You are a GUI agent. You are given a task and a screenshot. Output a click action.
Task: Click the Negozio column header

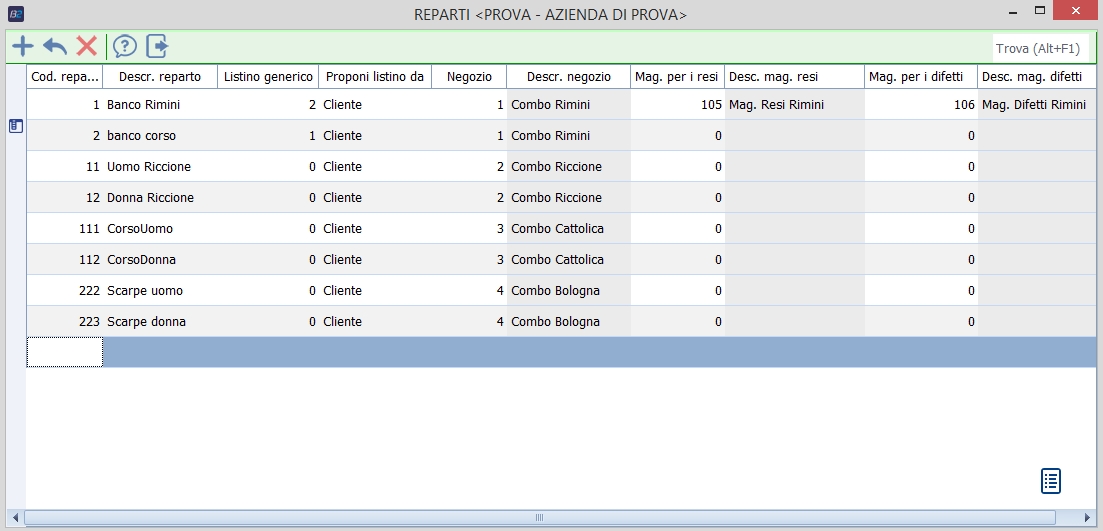[469, 77]
